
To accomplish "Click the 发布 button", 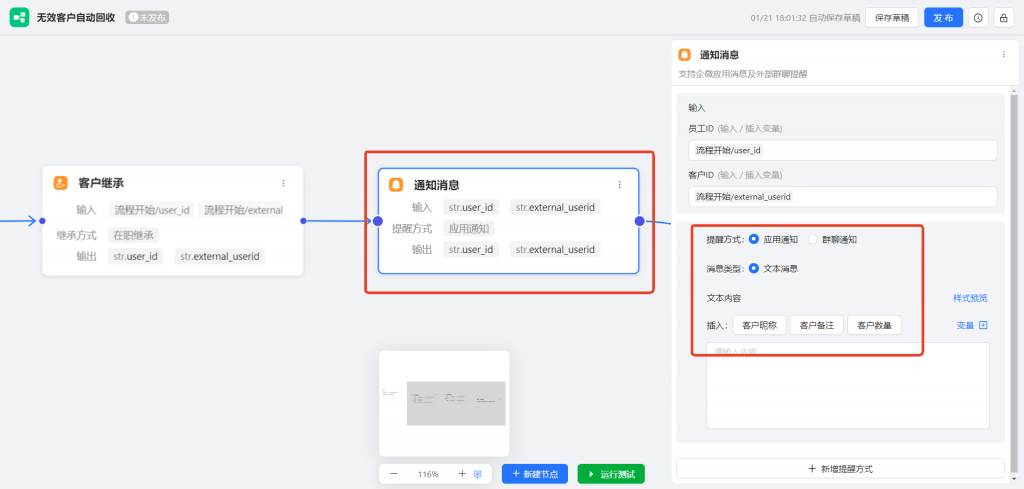I will (944, 18).
